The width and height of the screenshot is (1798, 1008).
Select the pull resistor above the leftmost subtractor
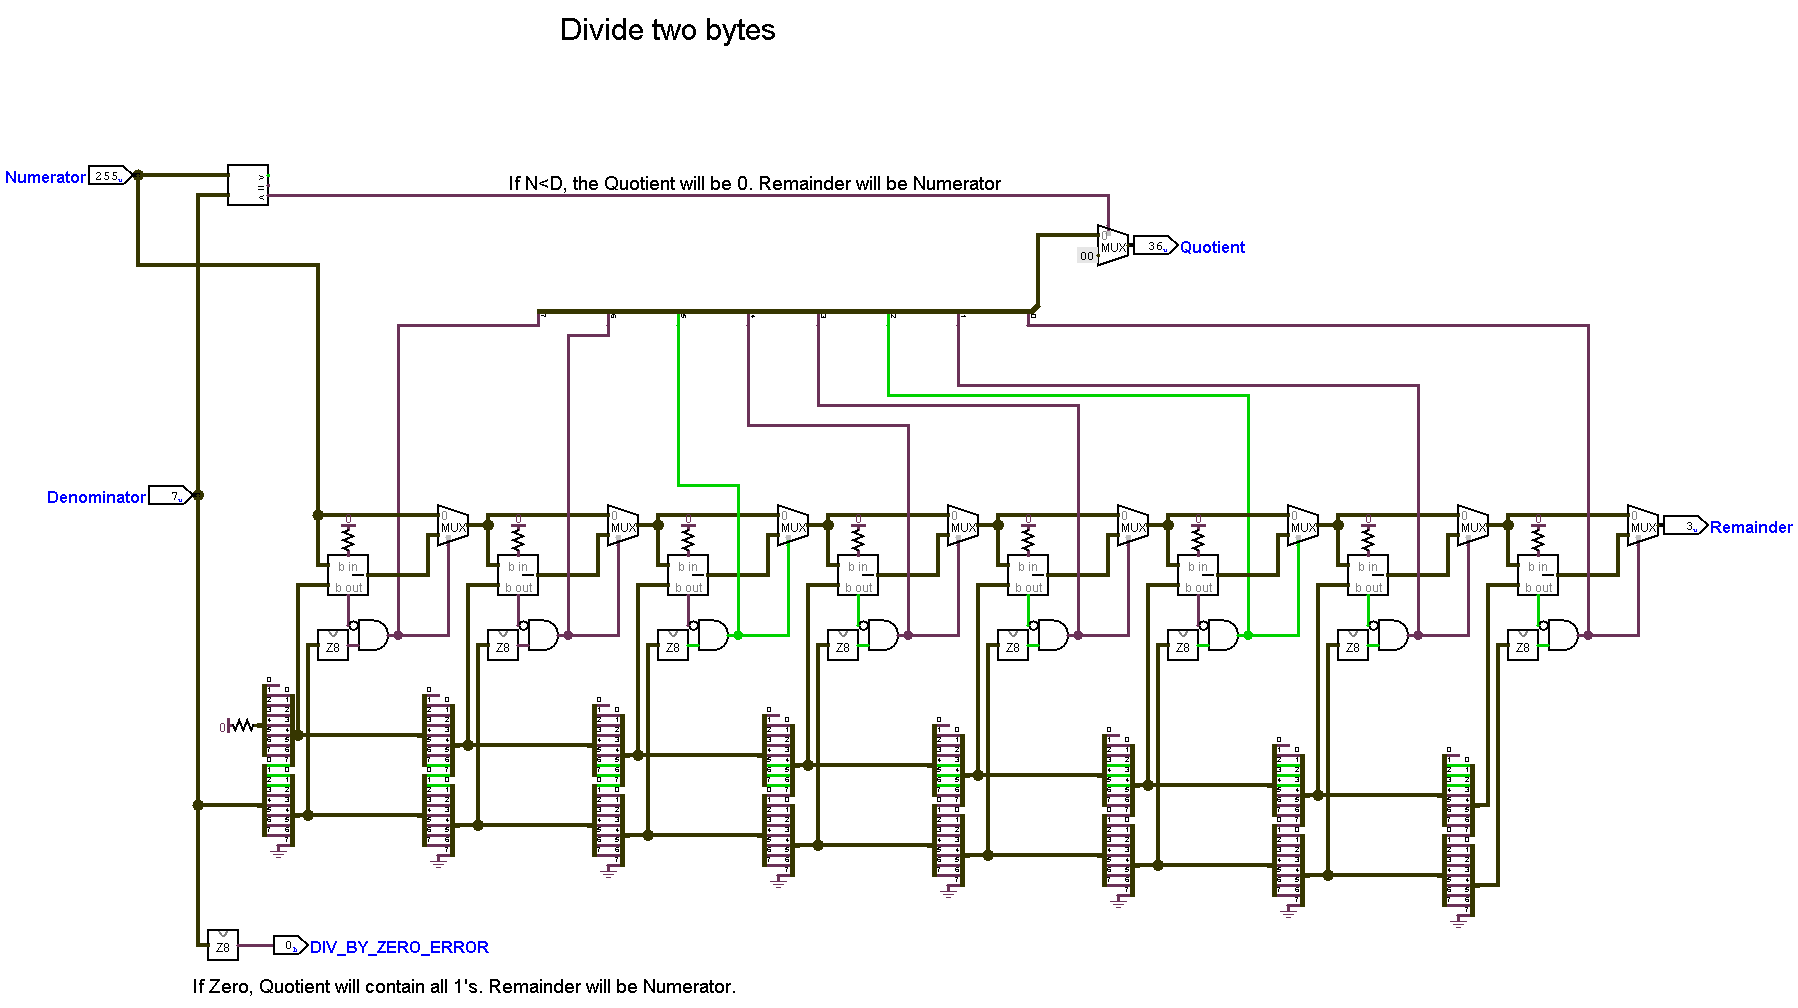coord(347,540)
